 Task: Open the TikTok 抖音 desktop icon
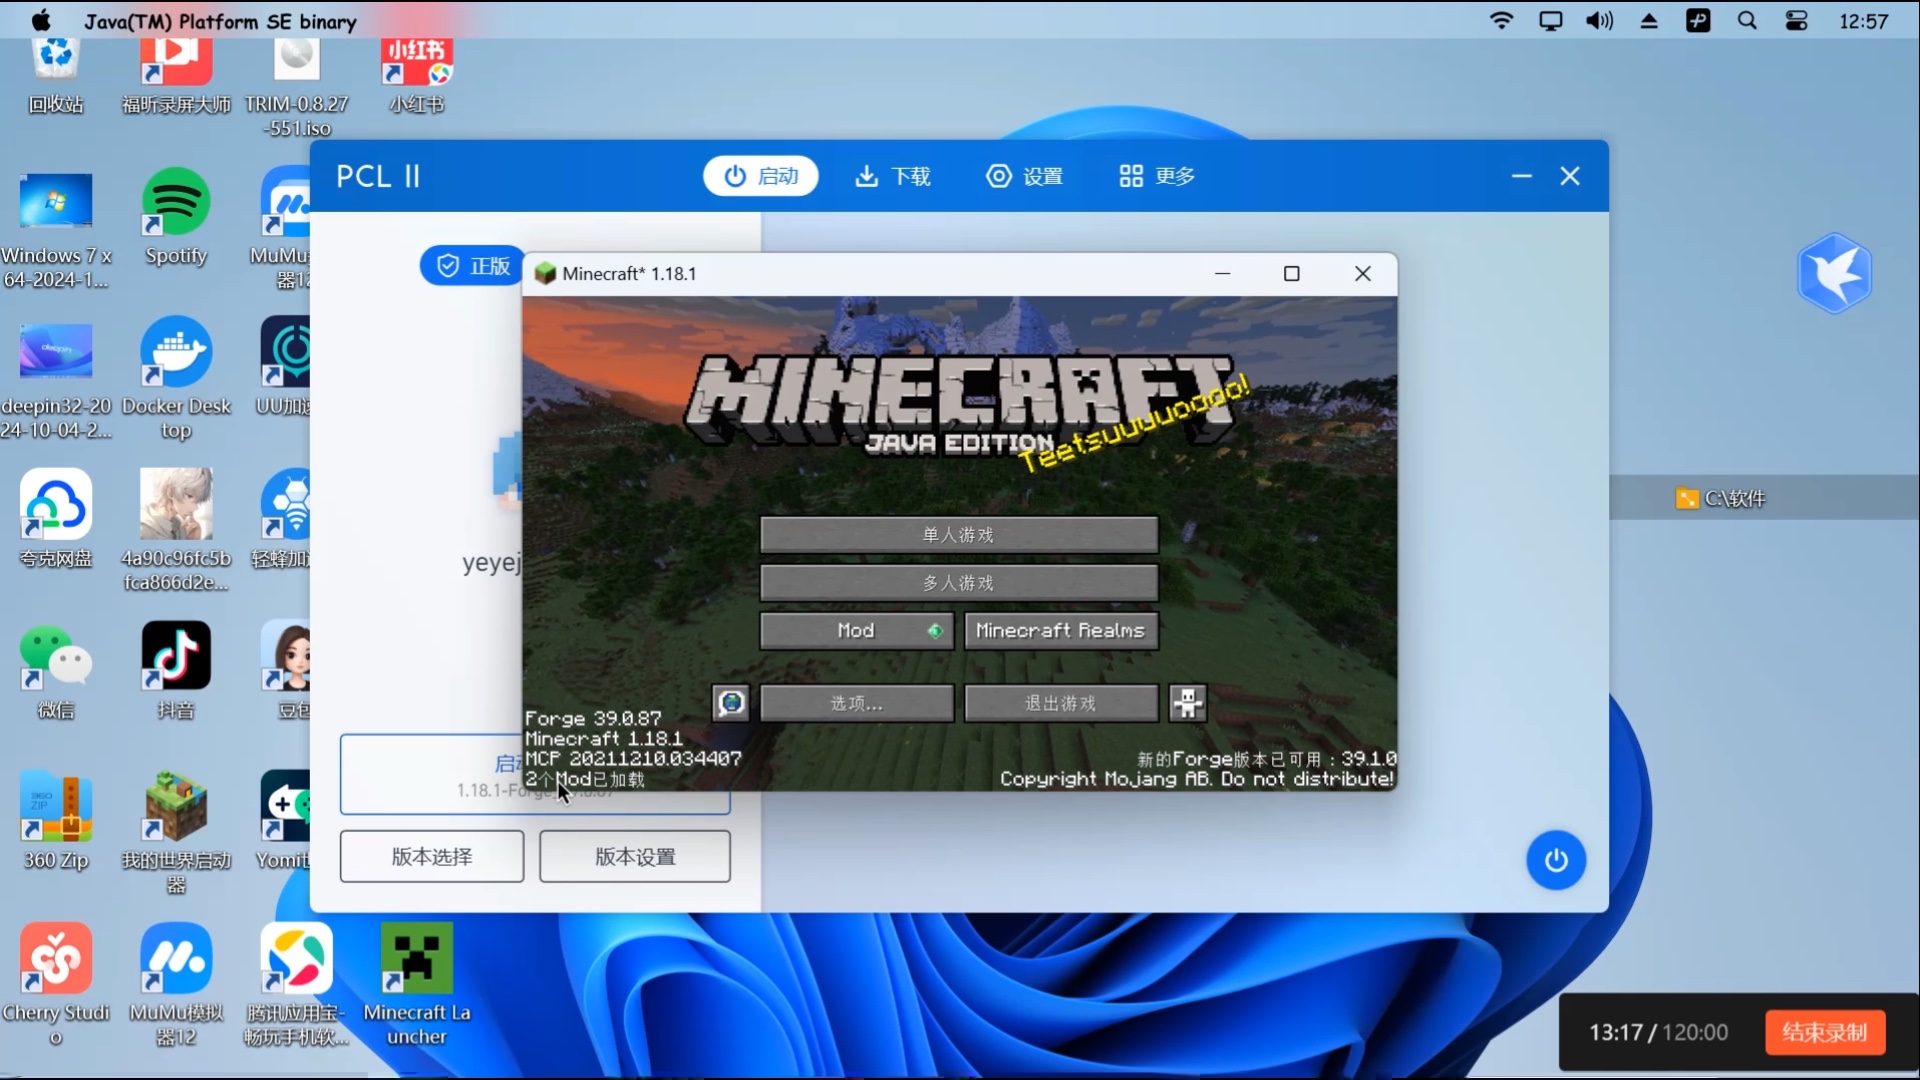tap(176, 657)
